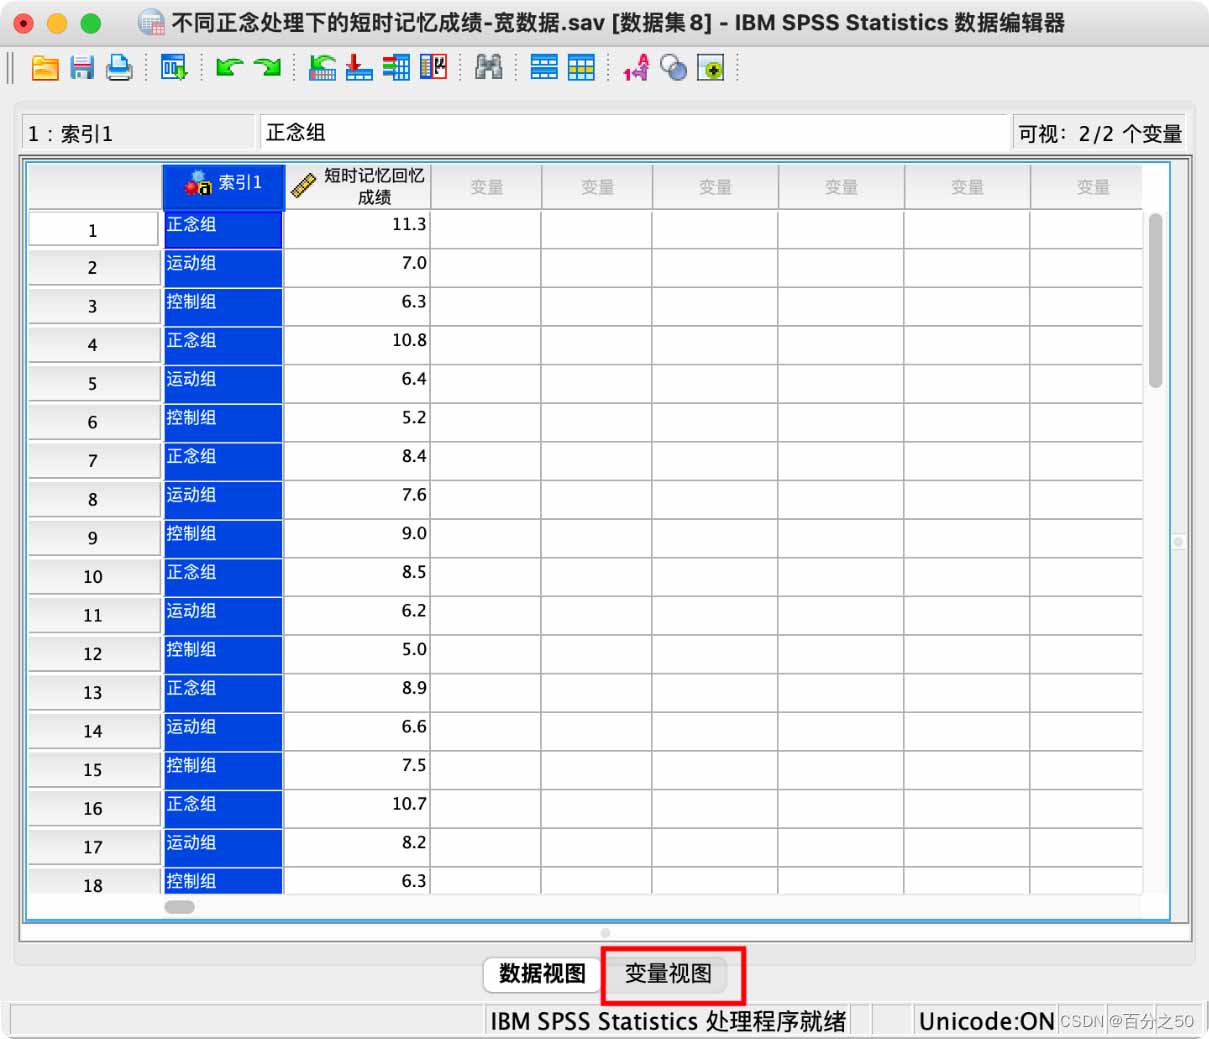
Task: Switch to the 数据视图 tab
Action: point(542,973)
